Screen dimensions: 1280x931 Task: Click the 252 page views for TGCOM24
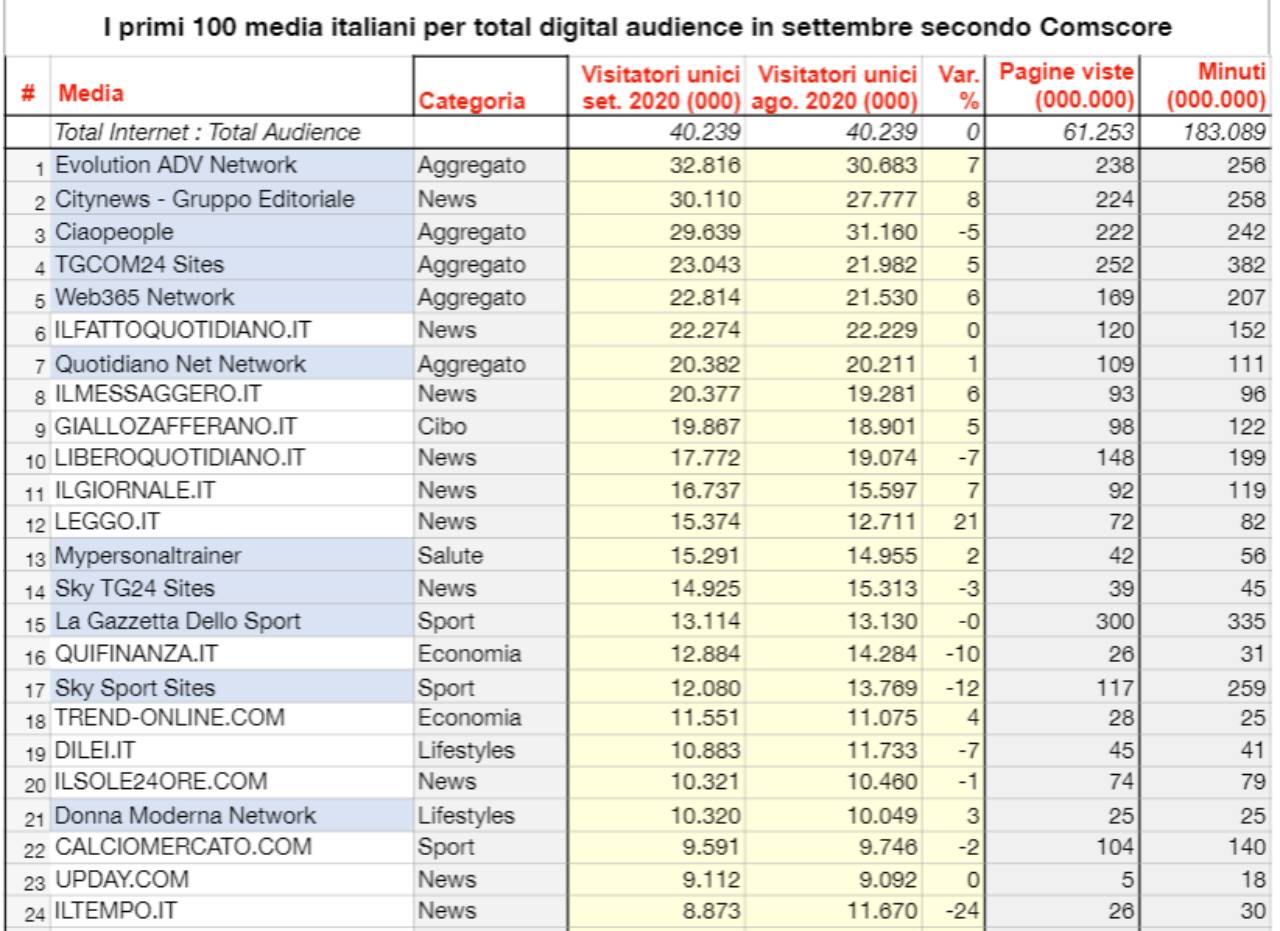(1115, 265)
